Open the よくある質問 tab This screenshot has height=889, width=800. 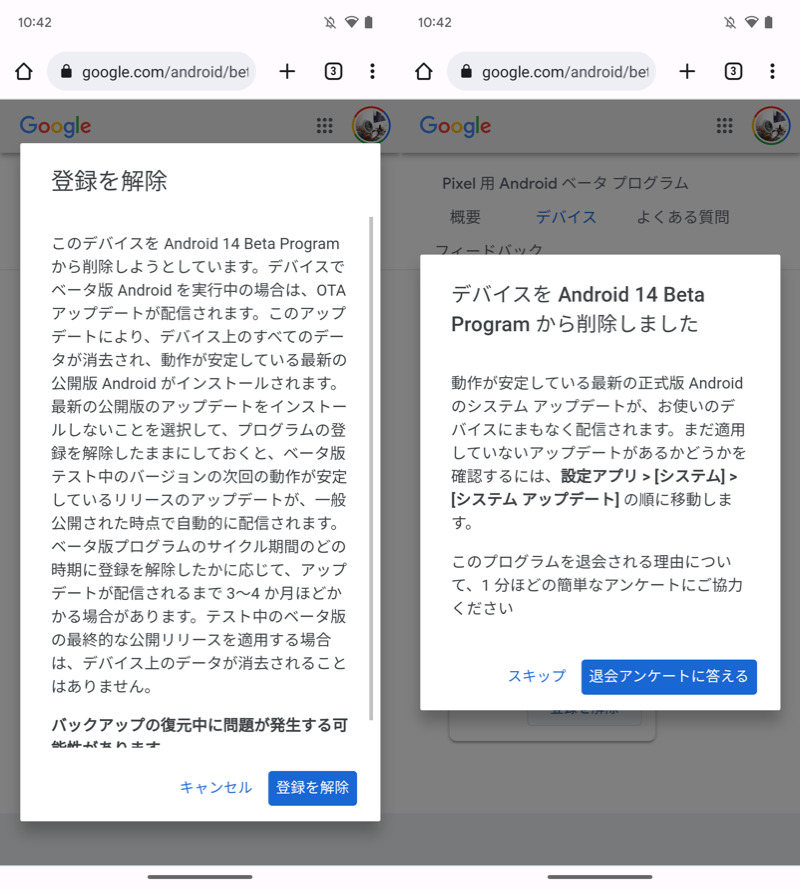(683, 217)
